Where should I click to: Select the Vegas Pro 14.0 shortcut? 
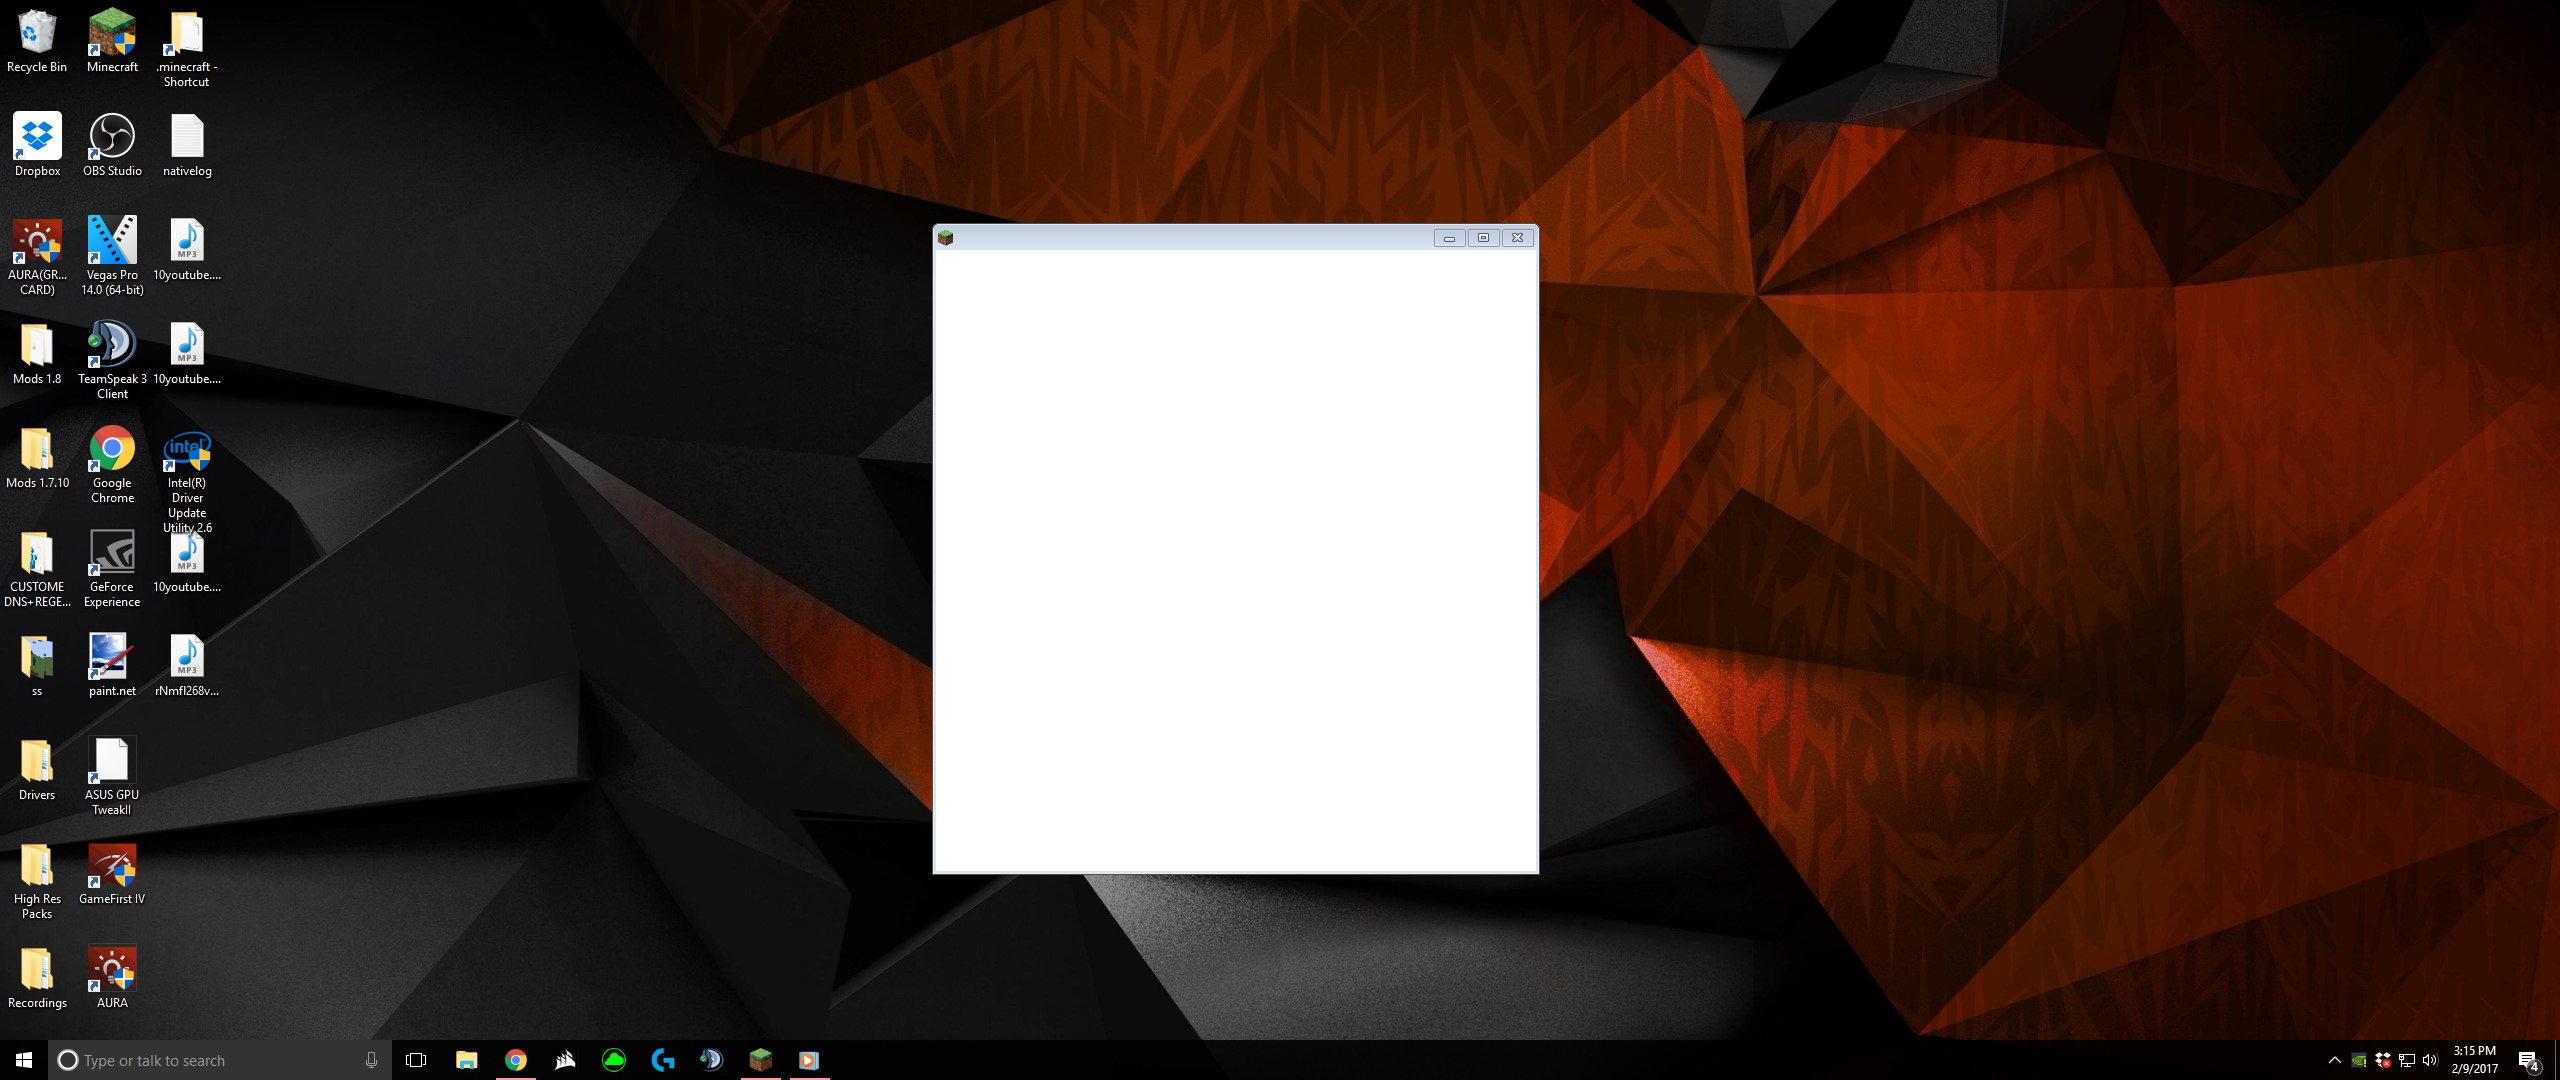pos(112,242)
